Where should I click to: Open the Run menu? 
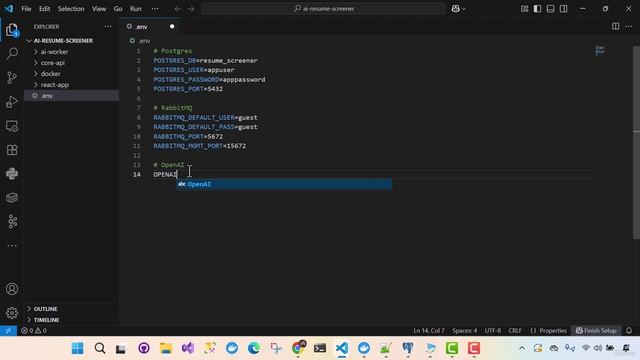pyautogui.click(x=136, y=9)
